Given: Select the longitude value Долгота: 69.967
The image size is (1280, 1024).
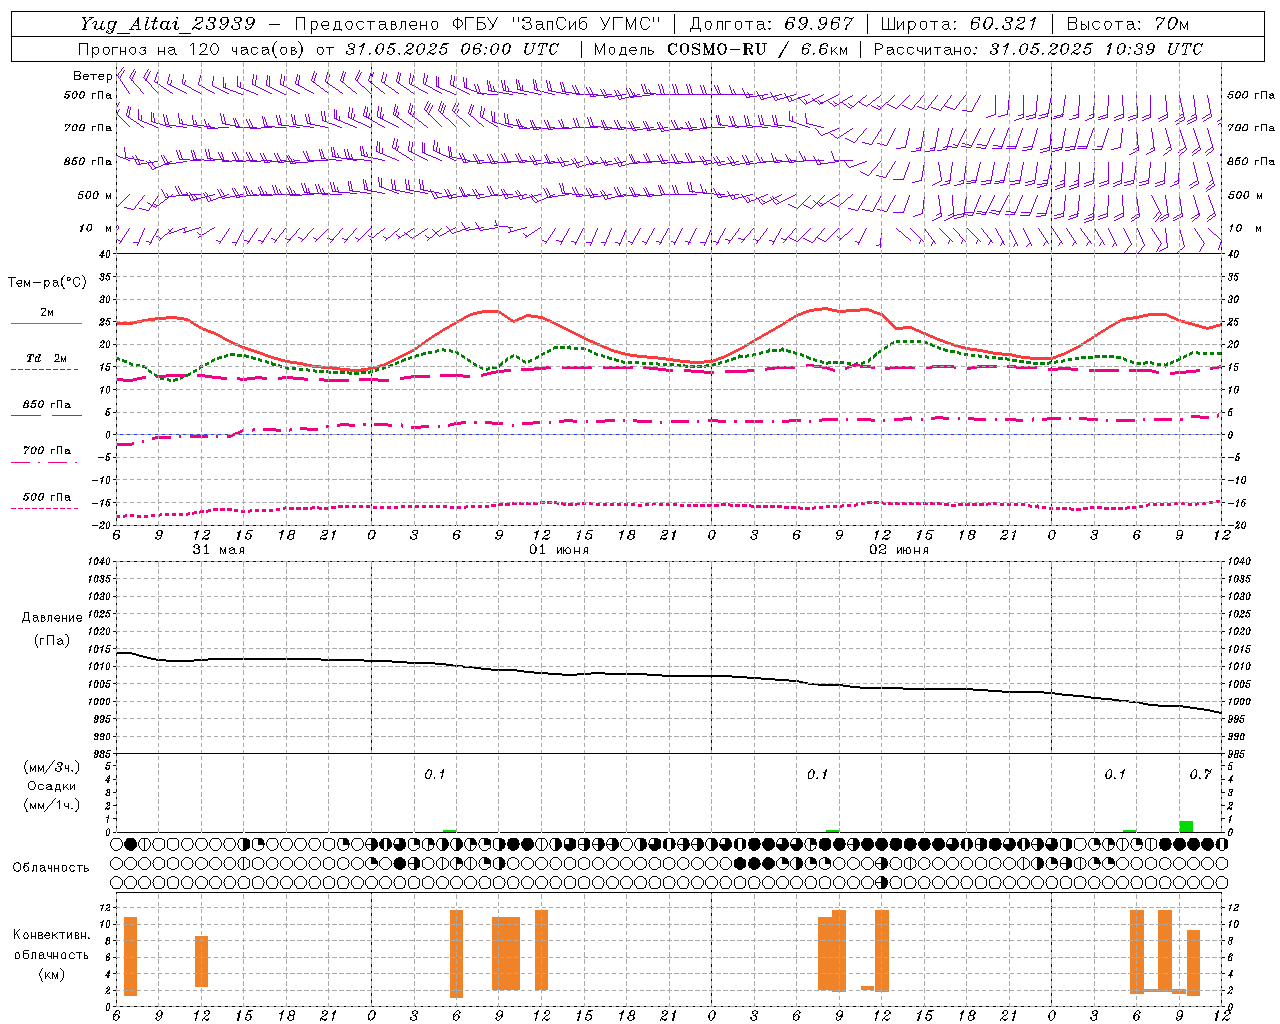Looking at the screenshot, I should pyautogui.click(x=771, y=24).
